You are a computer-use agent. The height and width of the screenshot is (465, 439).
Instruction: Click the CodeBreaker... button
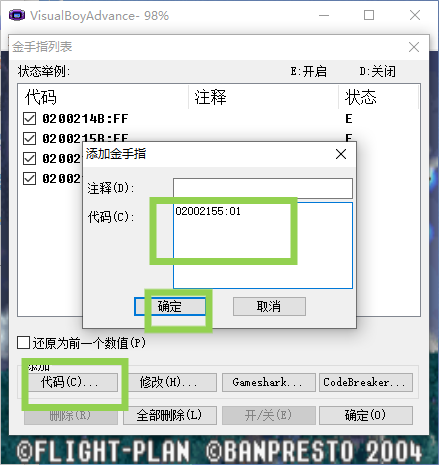pyautogui.click(x=366, y=382)
